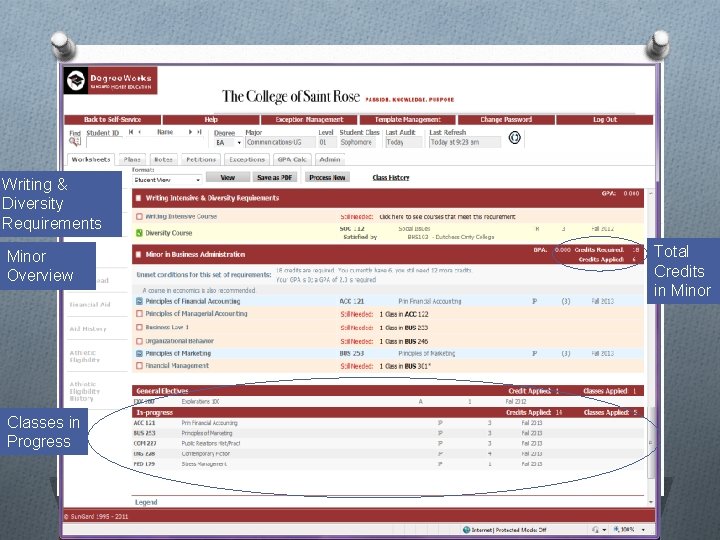
Task: Click link to see courses meeting writing requirement
Action: [x=447, y=216]
